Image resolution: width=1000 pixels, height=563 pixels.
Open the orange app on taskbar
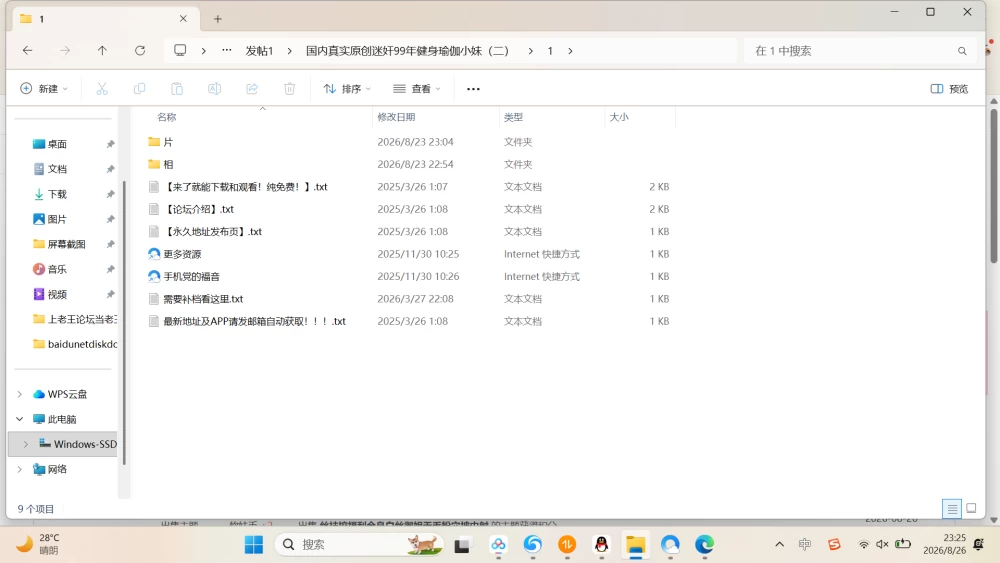click(x=566, y=545)
